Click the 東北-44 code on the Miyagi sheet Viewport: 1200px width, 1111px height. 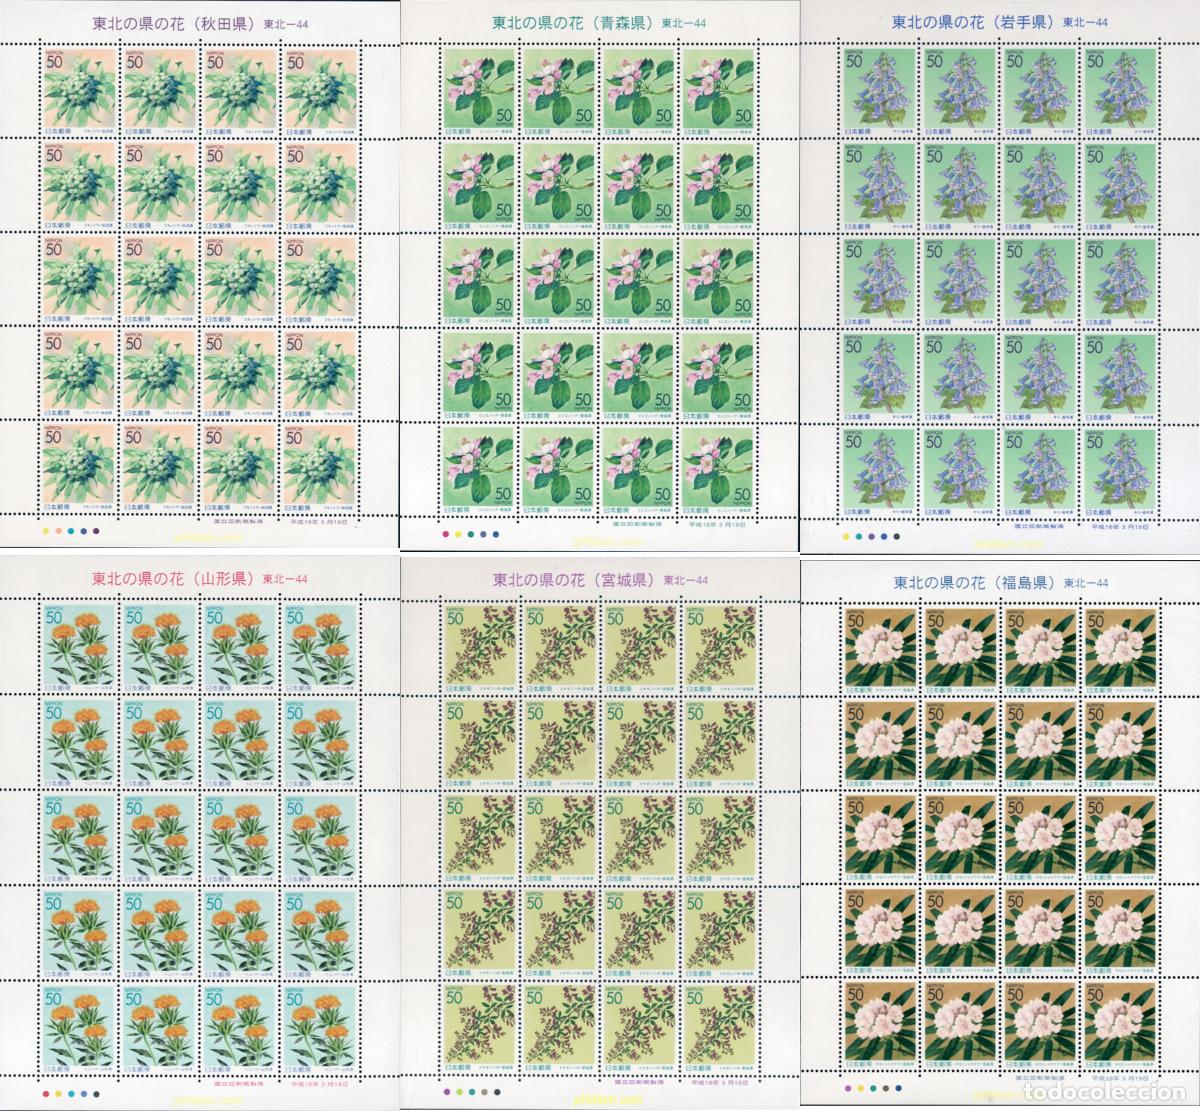point(686,580)
